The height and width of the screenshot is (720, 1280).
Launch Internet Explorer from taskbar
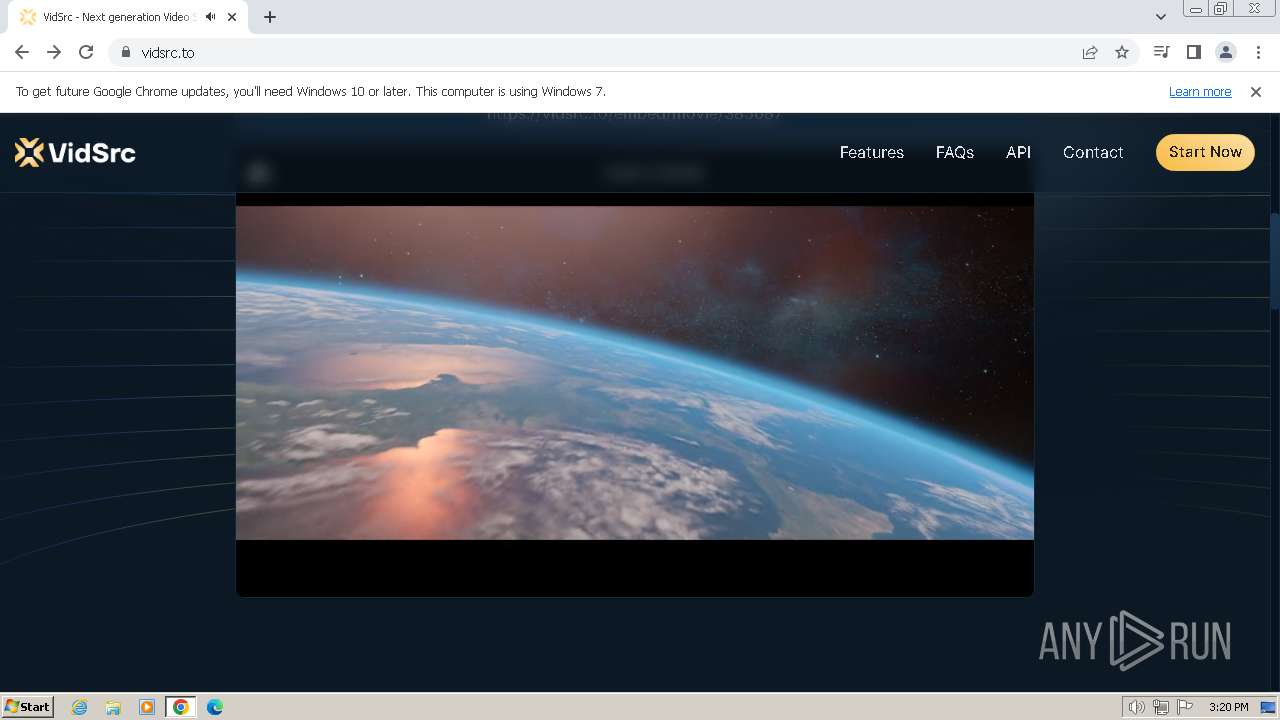pyautogui.click(x=79, y=707)
